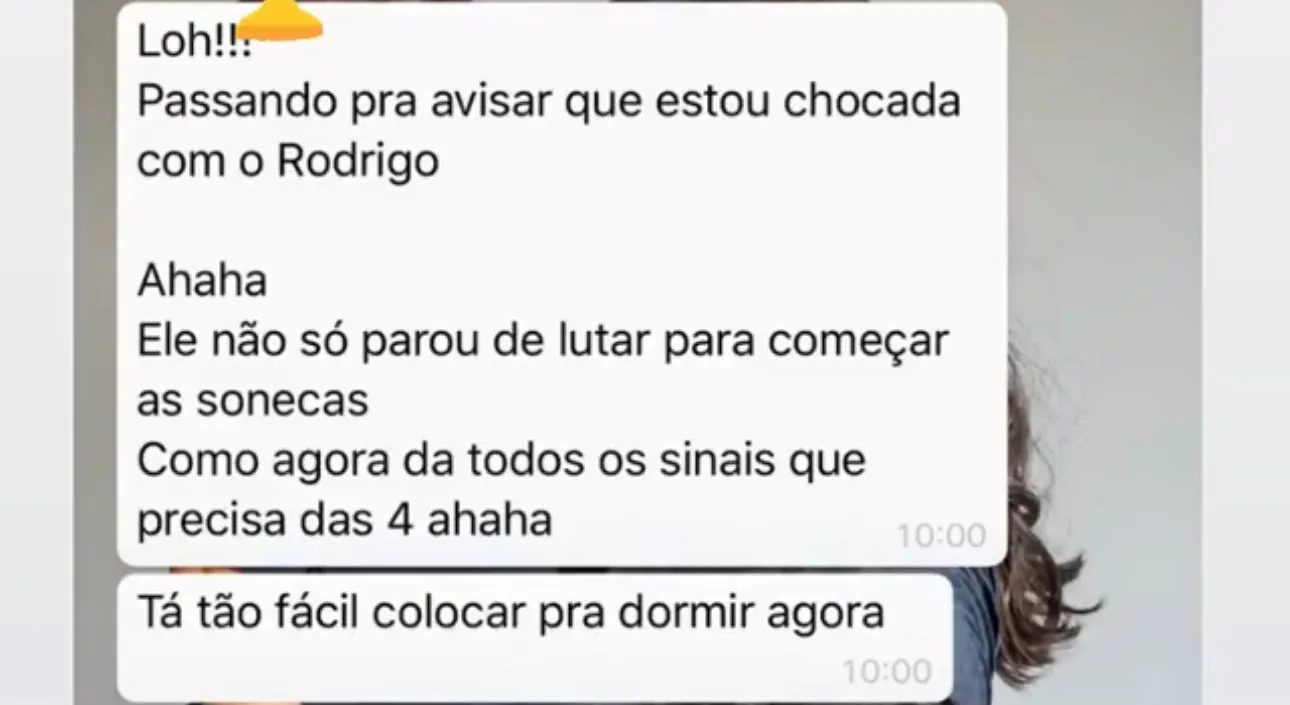Click the word Rodrigo in the message
Image resolution: width=1290 pixels, height=705 pixels.
tap(357, 163)
